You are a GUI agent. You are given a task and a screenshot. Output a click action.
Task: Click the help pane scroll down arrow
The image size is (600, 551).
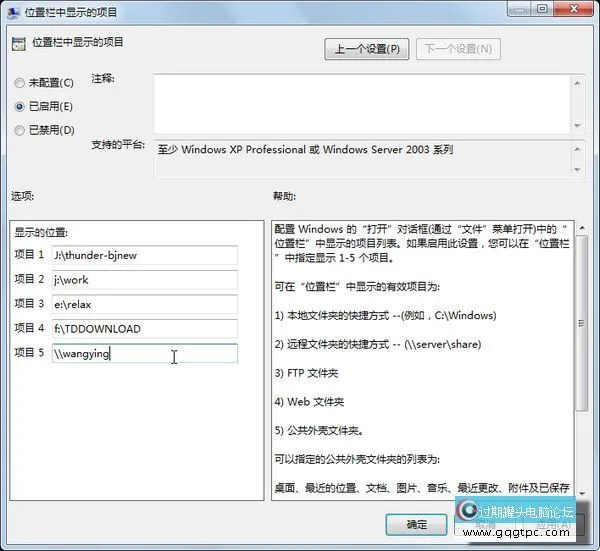tap(582, 494)
